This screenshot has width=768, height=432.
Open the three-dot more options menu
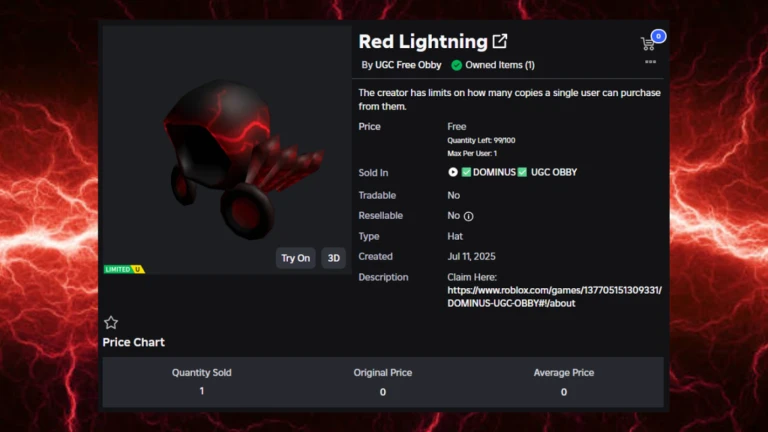(650, 62)
